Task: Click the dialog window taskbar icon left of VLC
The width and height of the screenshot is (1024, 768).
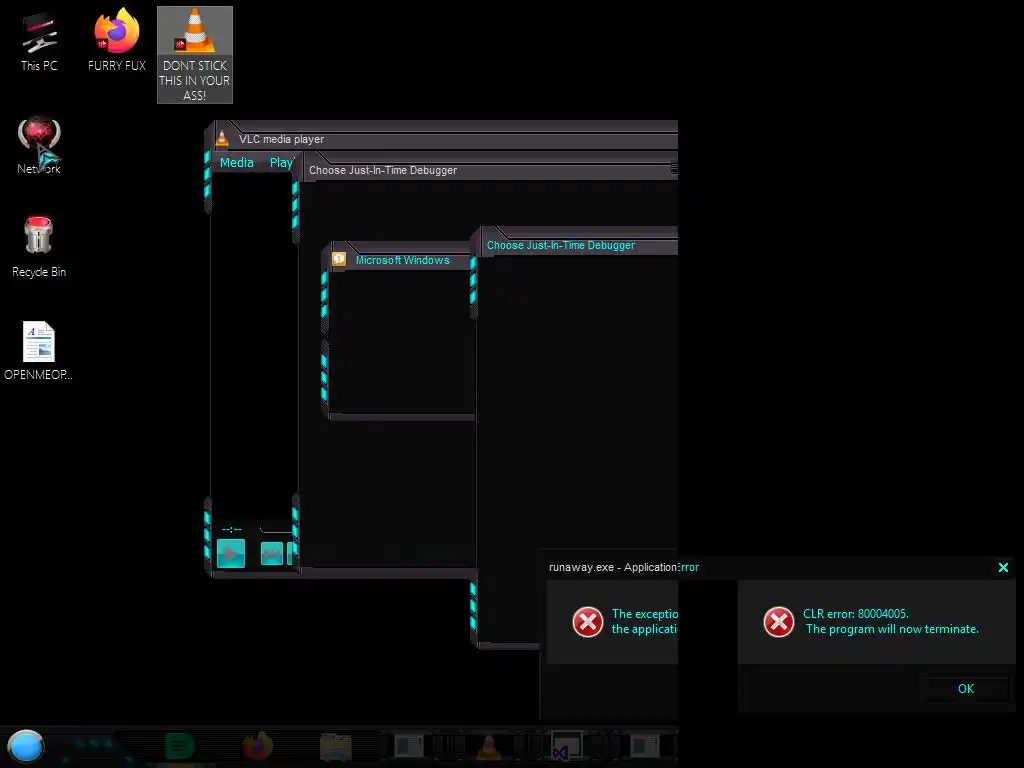Action: [x=409, y=746]
